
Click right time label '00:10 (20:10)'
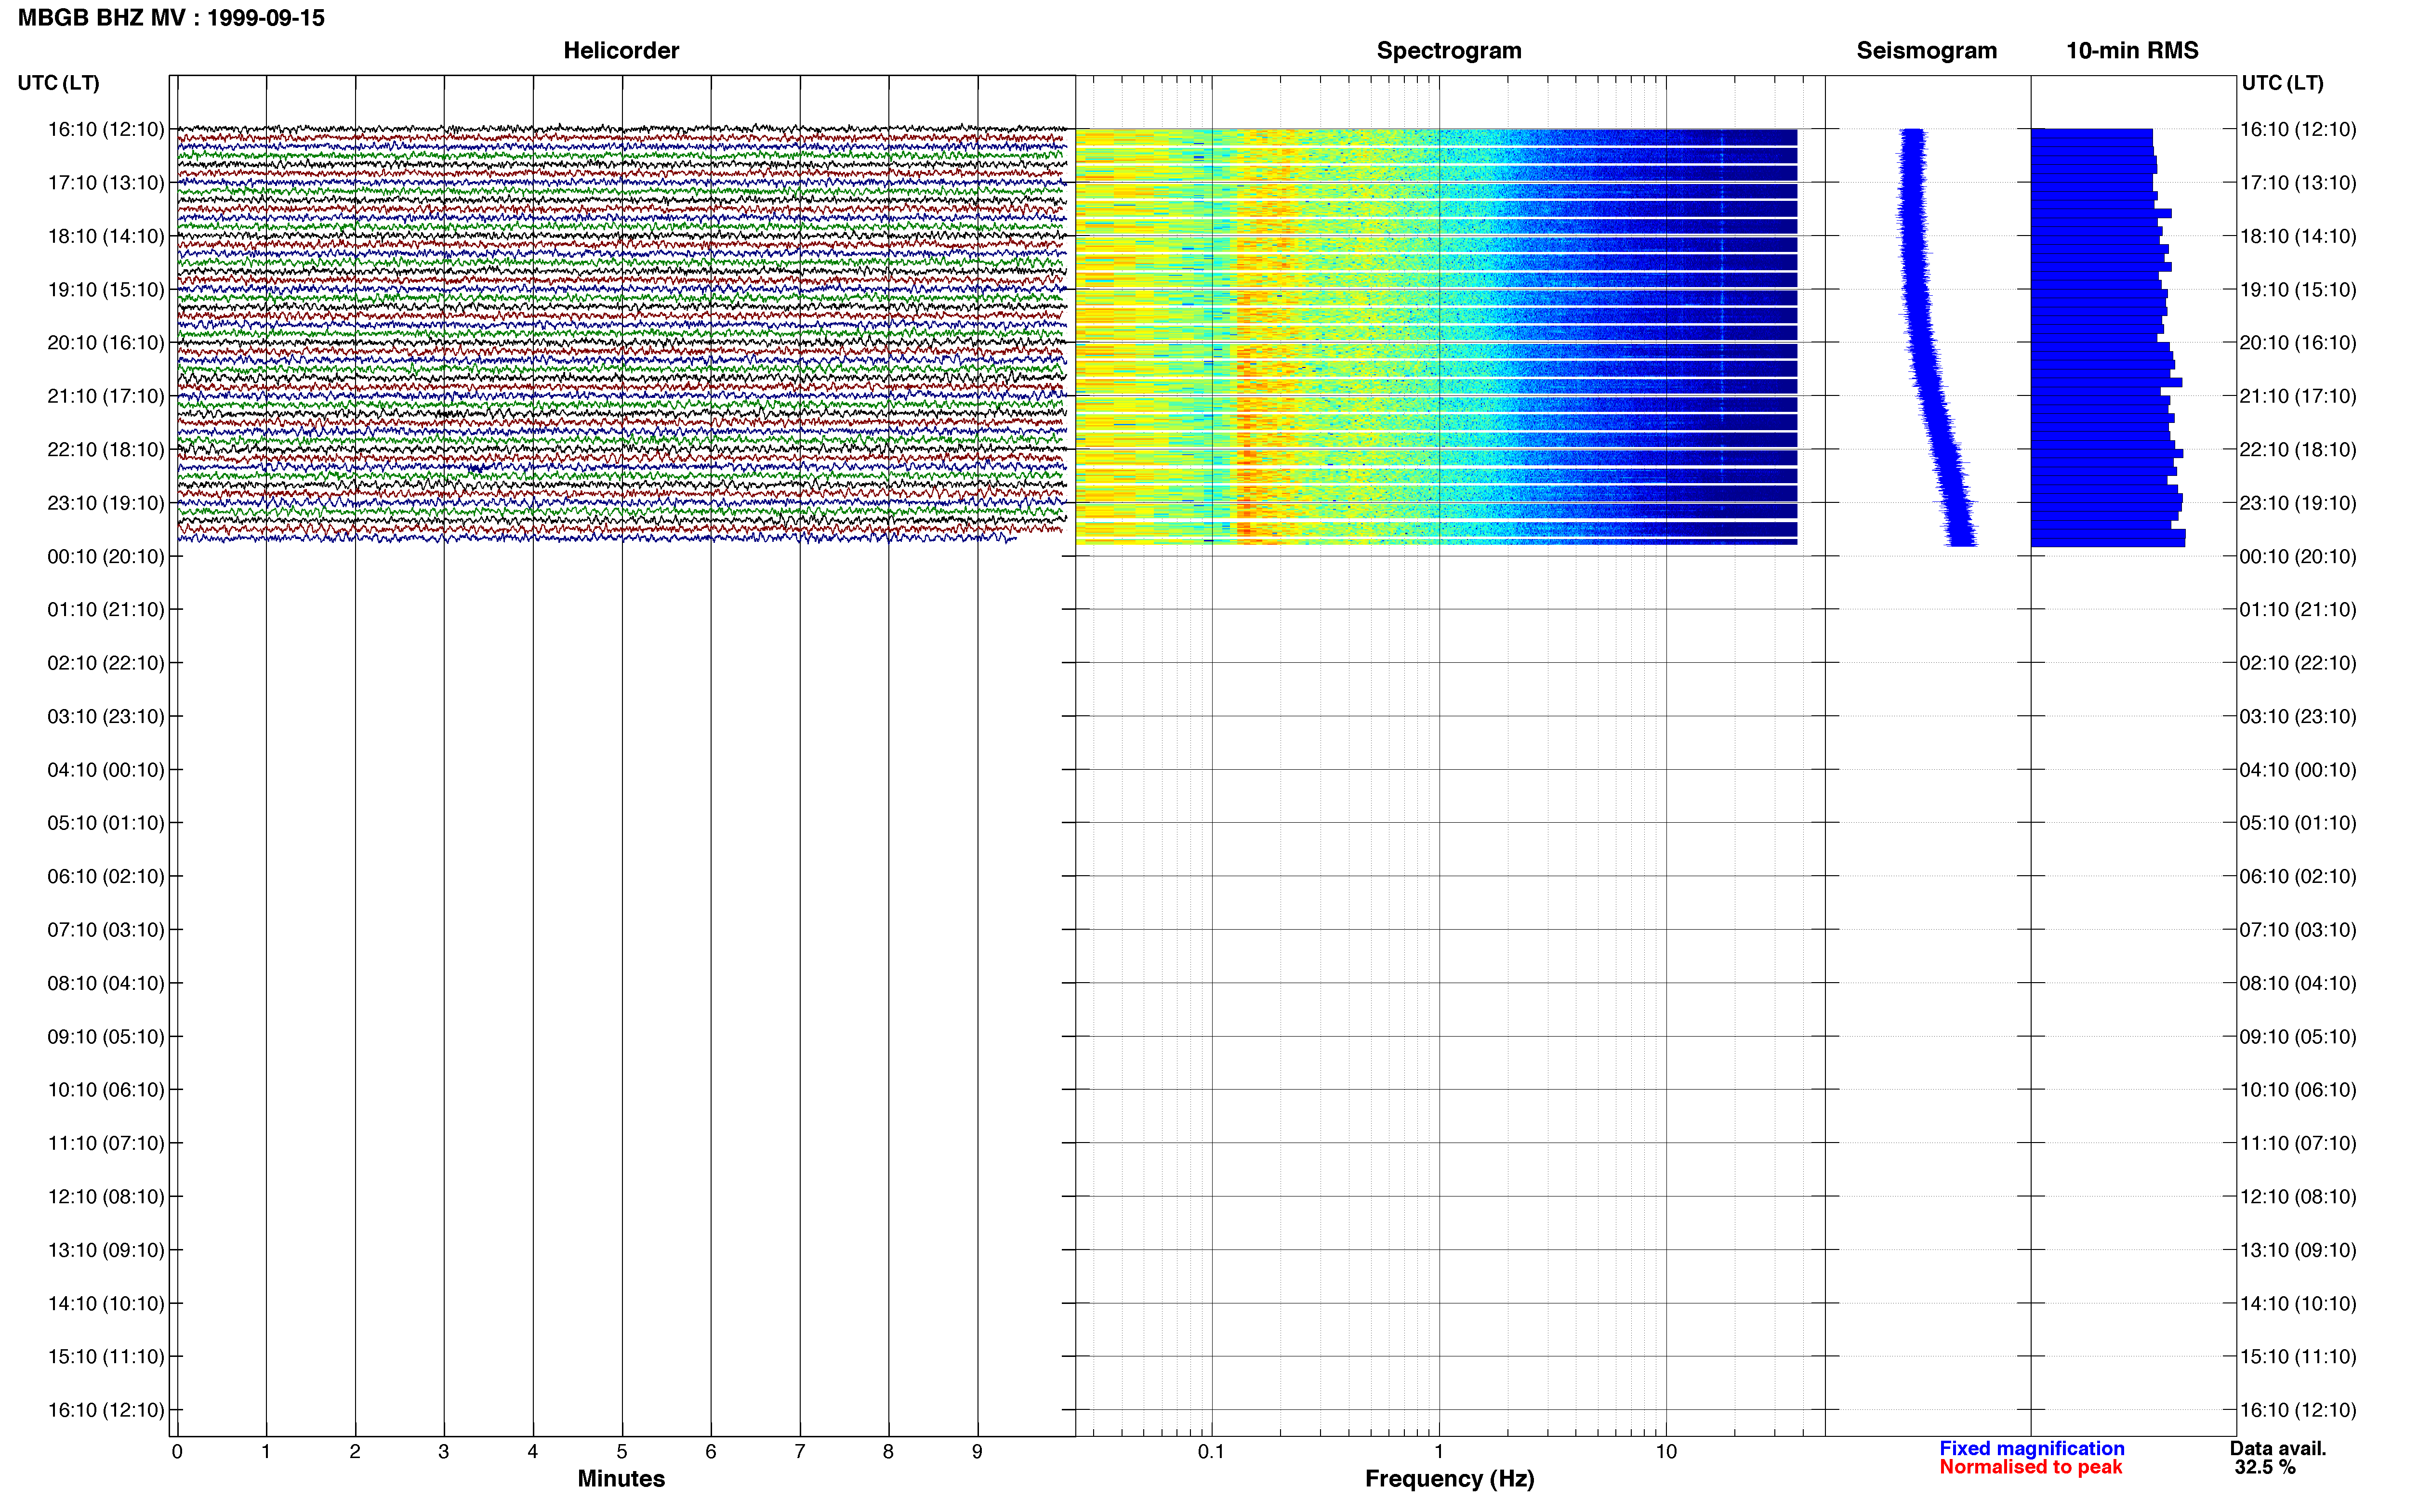(x=2298, y=556)
